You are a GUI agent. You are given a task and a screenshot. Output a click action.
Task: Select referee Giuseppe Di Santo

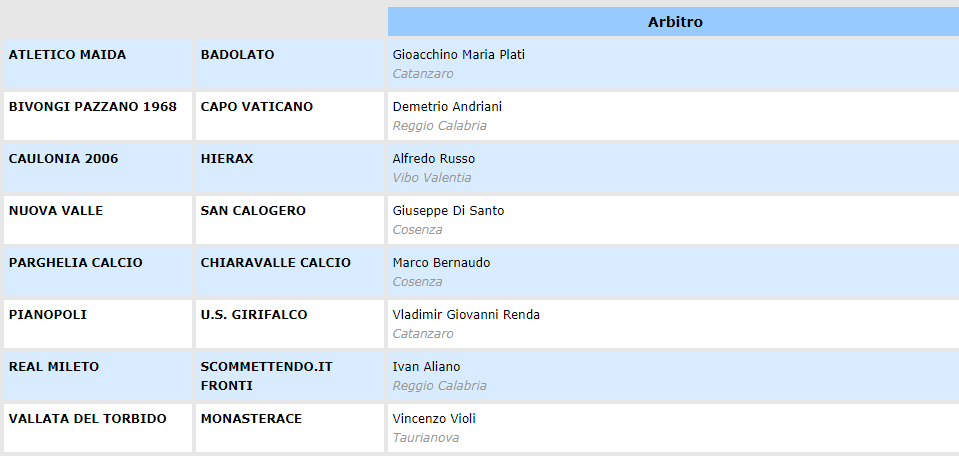[449, 211]
